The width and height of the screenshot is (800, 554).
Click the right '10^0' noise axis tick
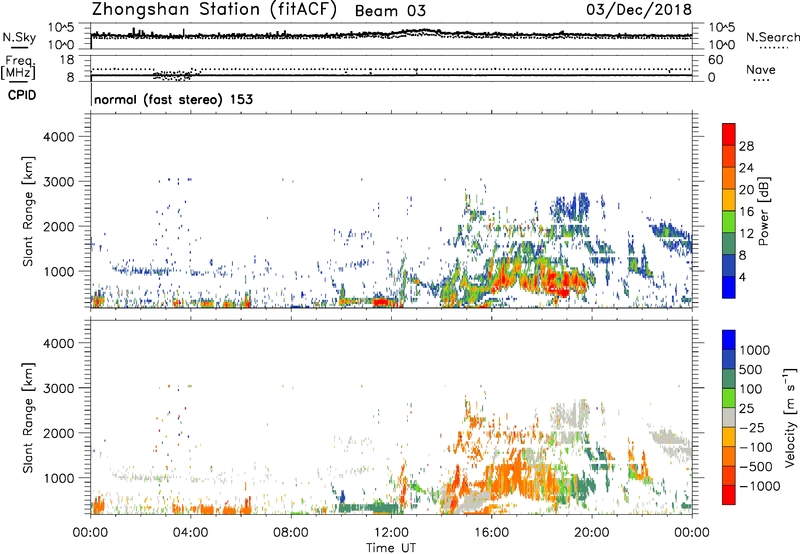721,45
